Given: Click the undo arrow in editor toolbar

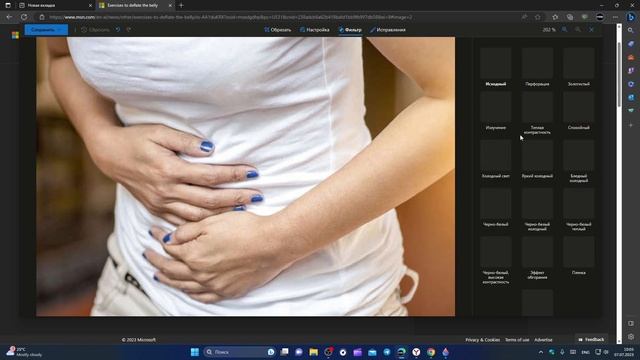Looking at the screenshot, I should pos(118,30).
